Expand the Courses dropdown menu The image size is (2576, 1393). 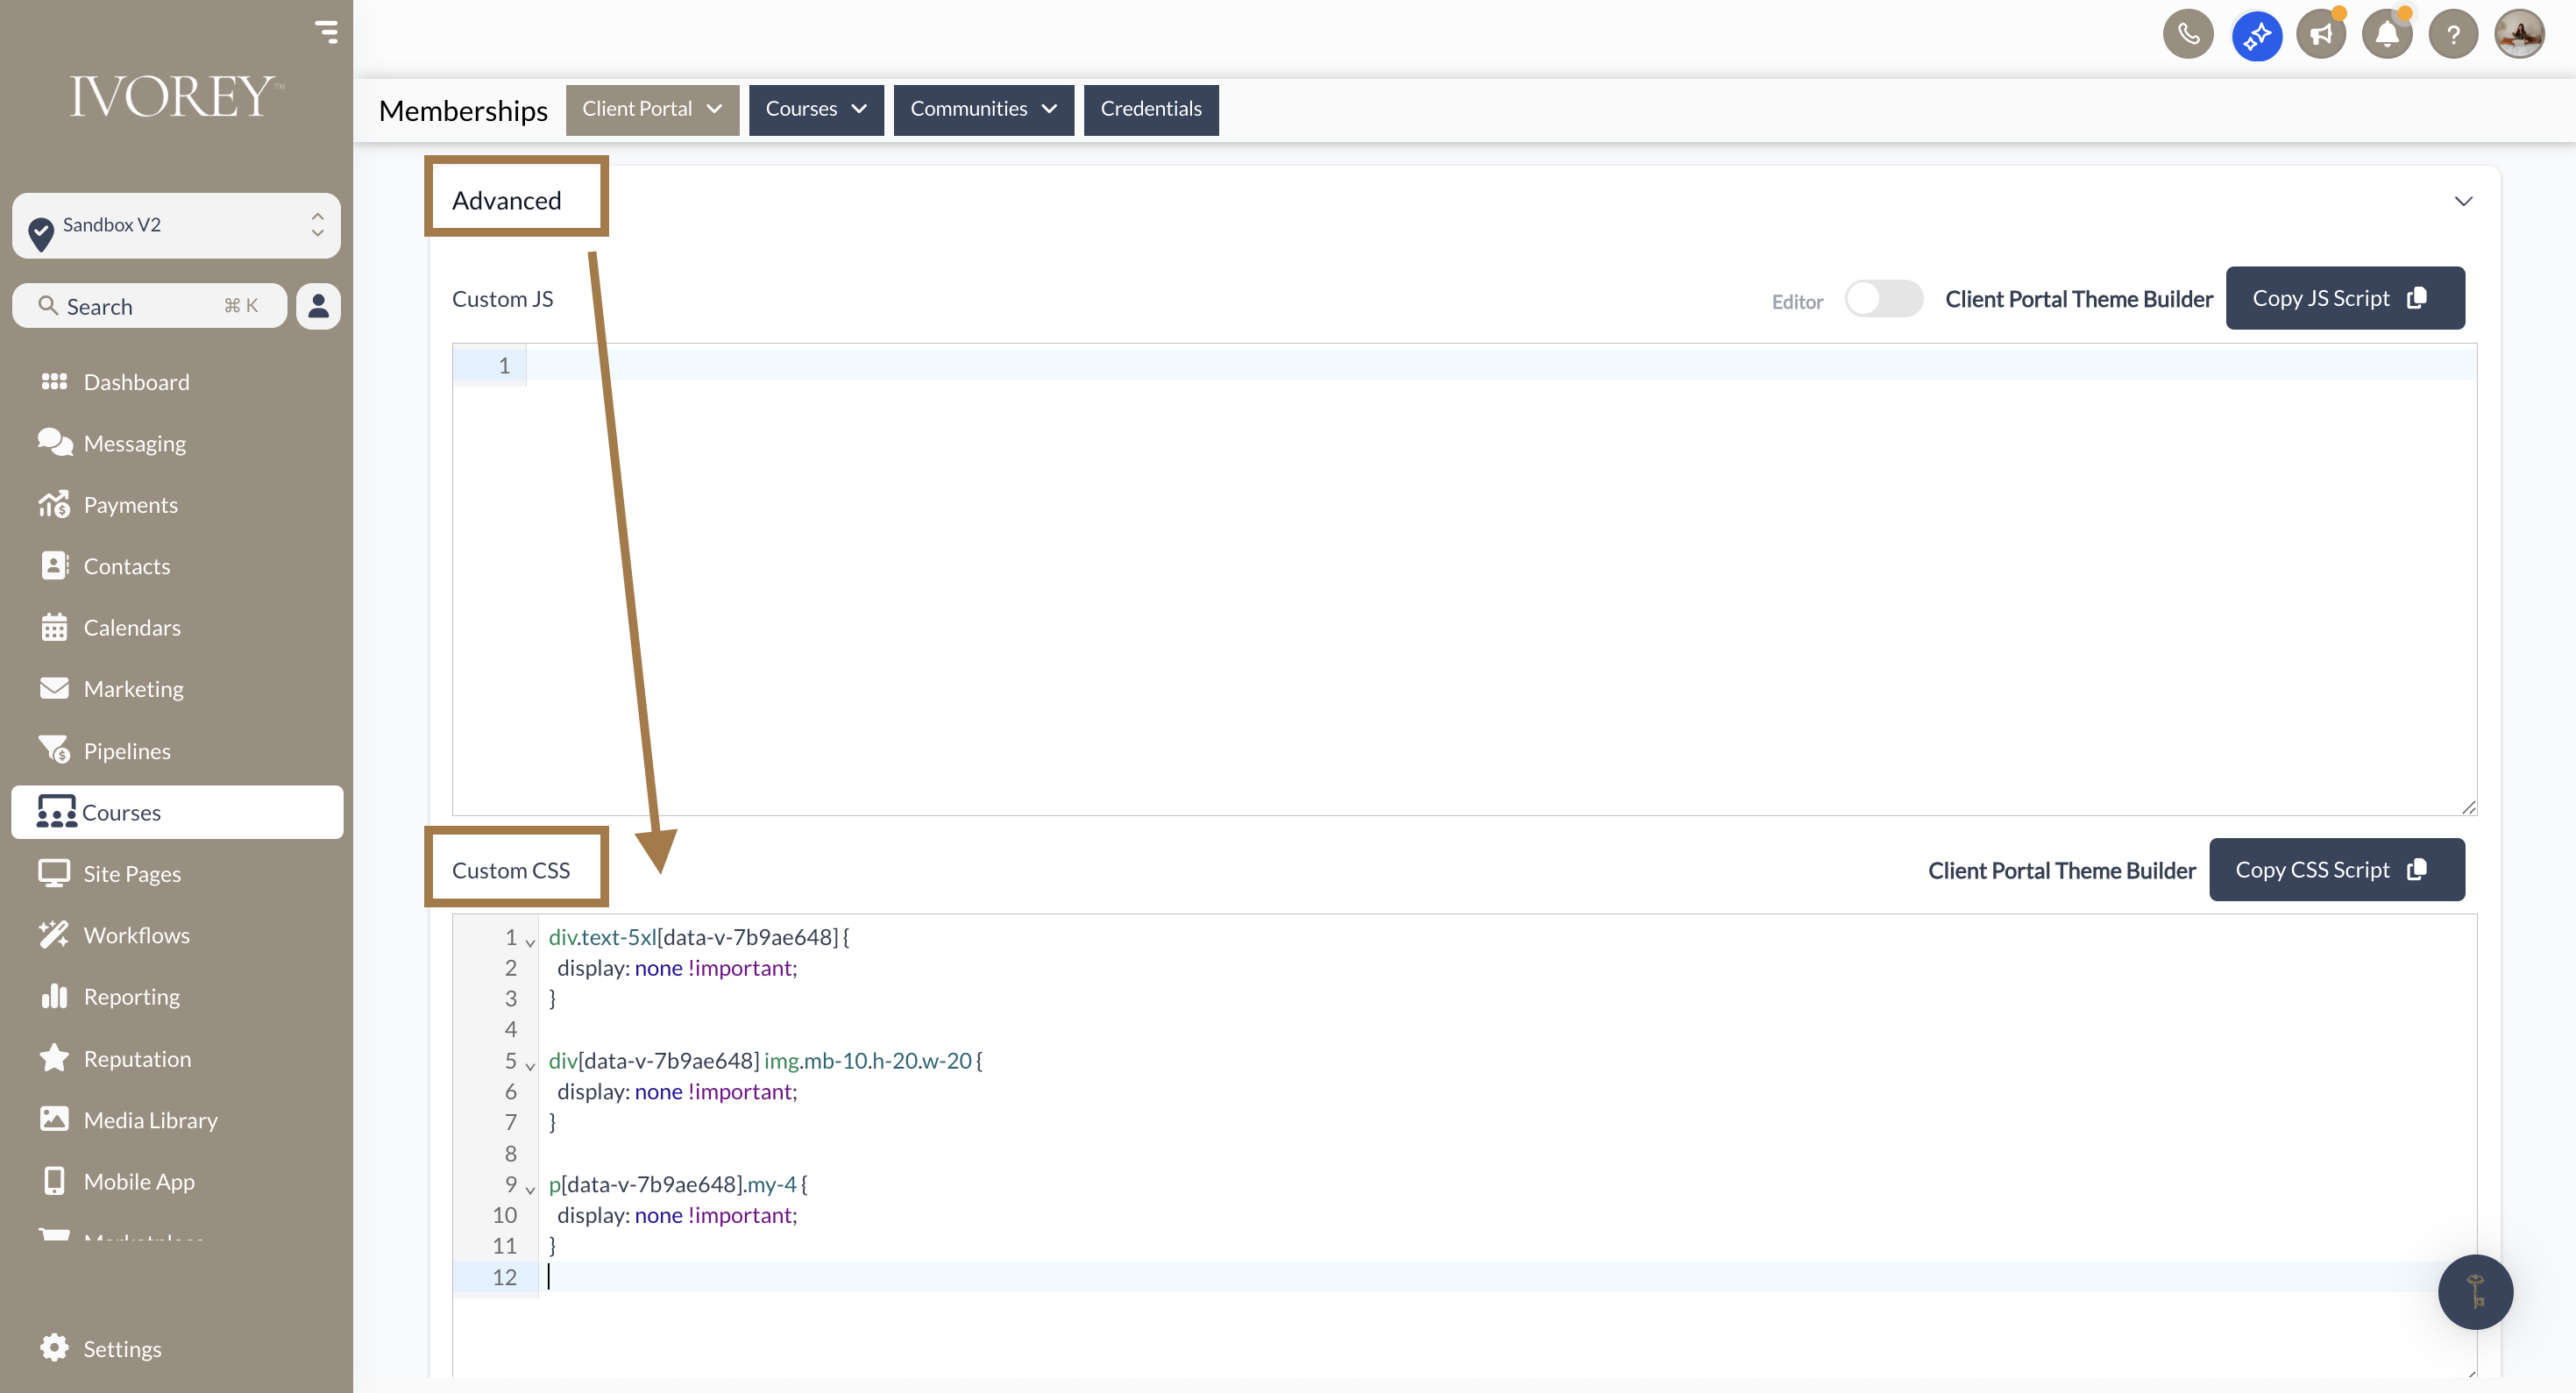tap(815, 109)
